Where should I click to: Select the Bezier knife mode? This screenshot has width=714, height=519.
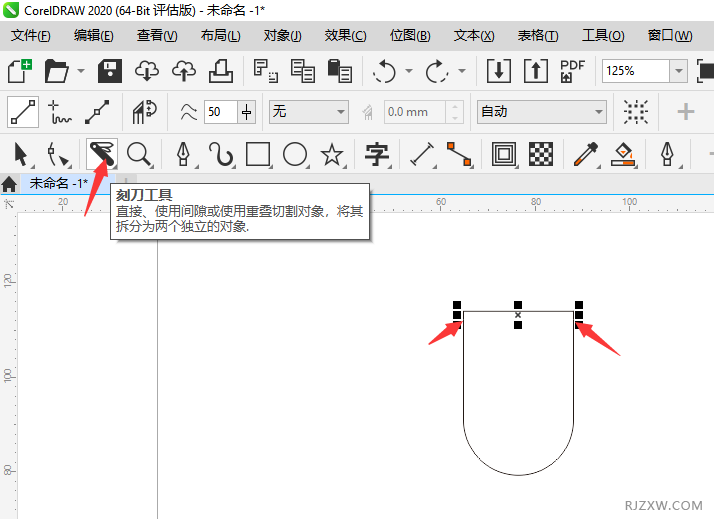pyautogui.click(x=97, y=112)
